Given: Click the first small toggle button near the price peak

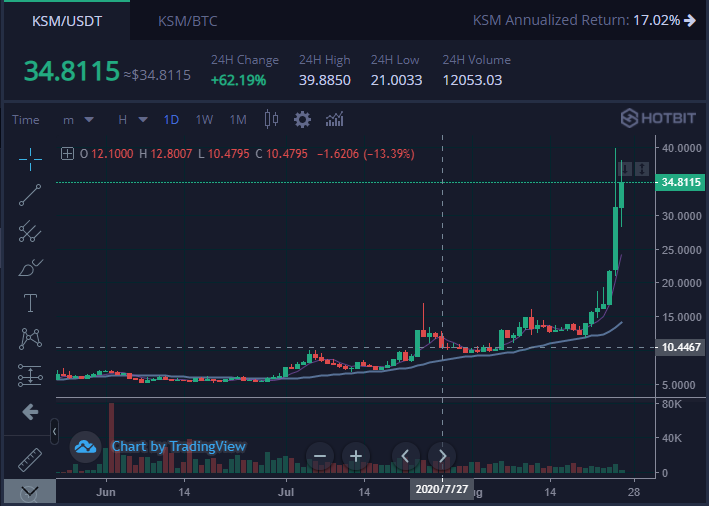Looking at the screenshot, I should [624, 169].
